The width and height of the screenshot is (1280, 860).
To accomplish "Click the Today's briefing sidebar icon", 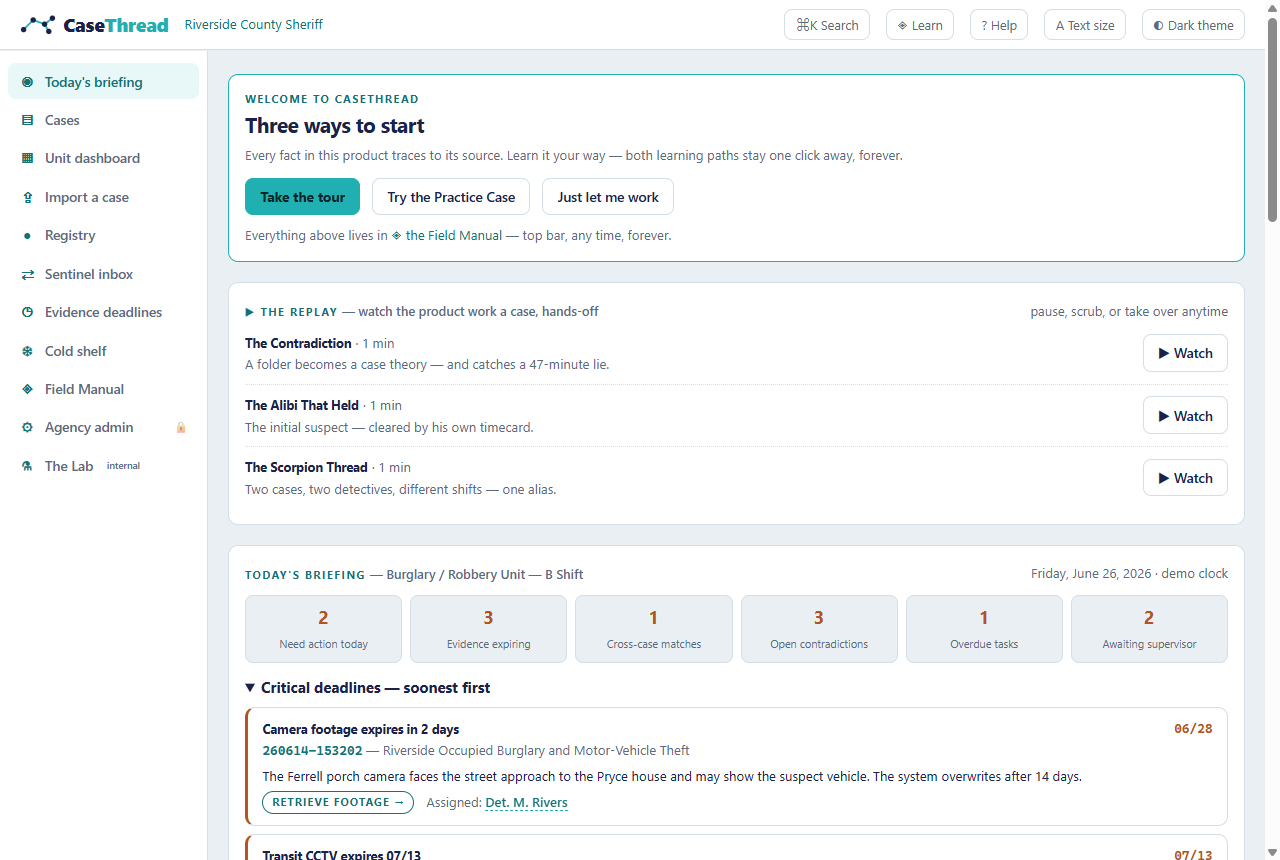I will coord(27,82).
